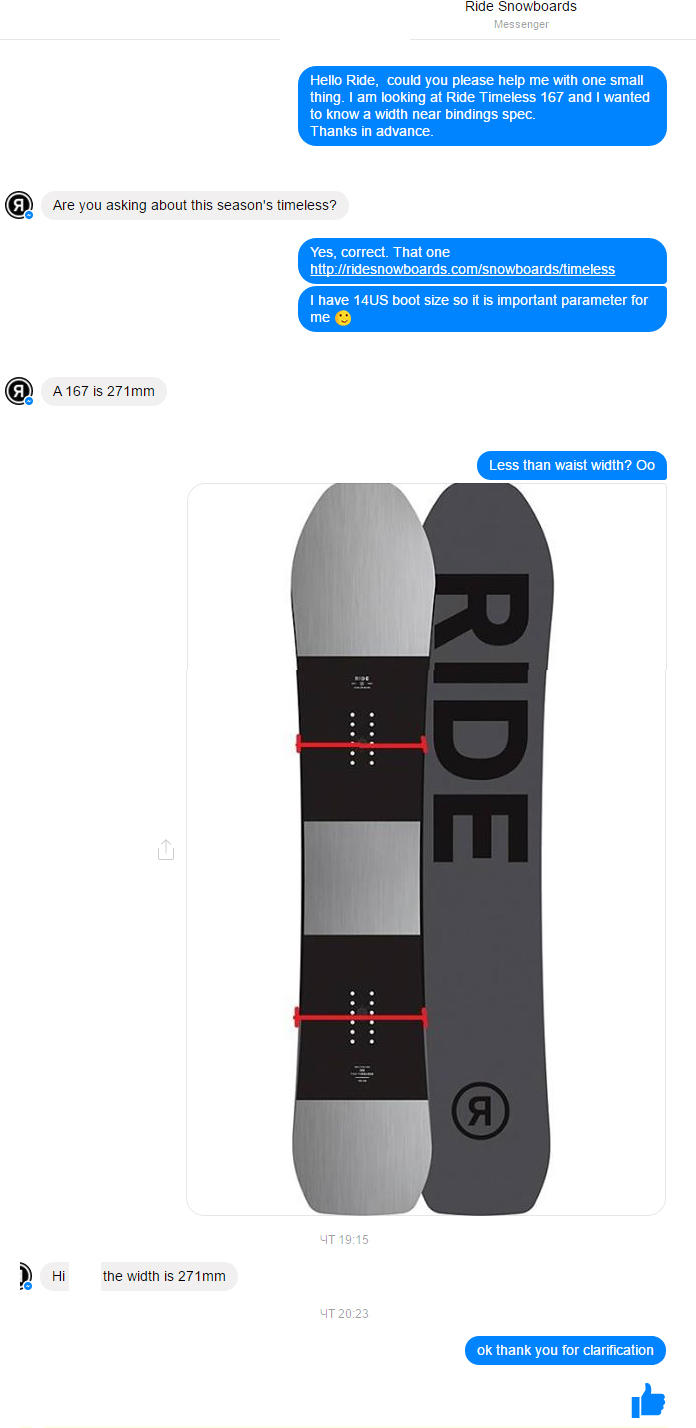
Task: Click the Messenger subtitle under the title
Action: click(521, 24)
